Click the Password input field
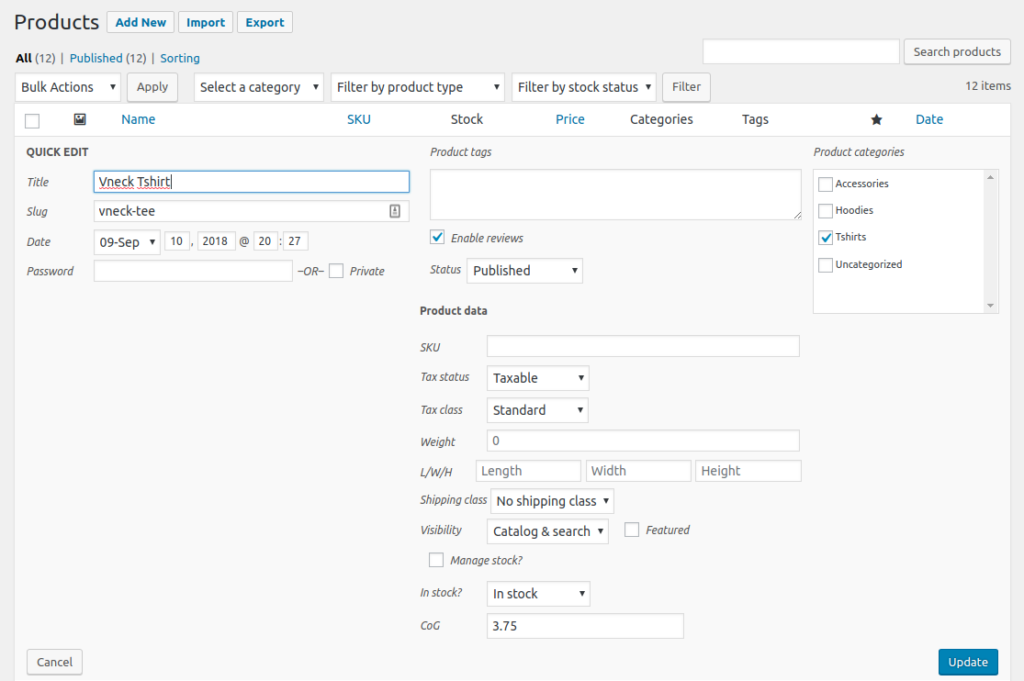This screenshot has height=681, width=1024. pos(193,271)
